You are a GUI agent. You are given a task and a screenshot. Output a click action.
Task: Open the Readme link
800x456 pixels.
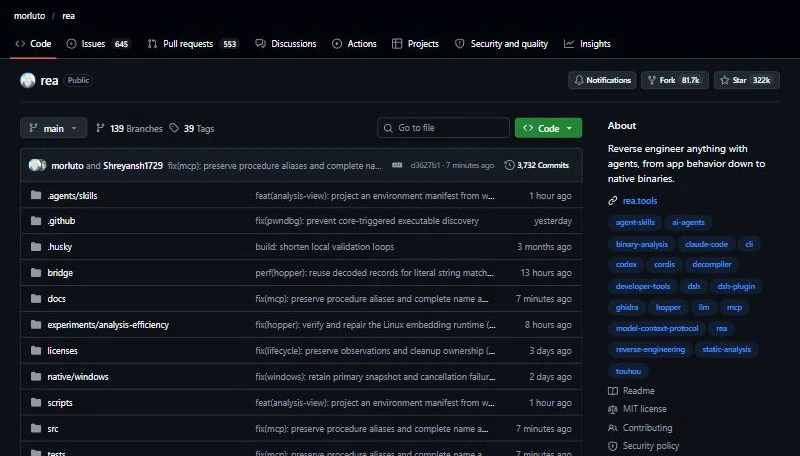[x=632, y=391]
